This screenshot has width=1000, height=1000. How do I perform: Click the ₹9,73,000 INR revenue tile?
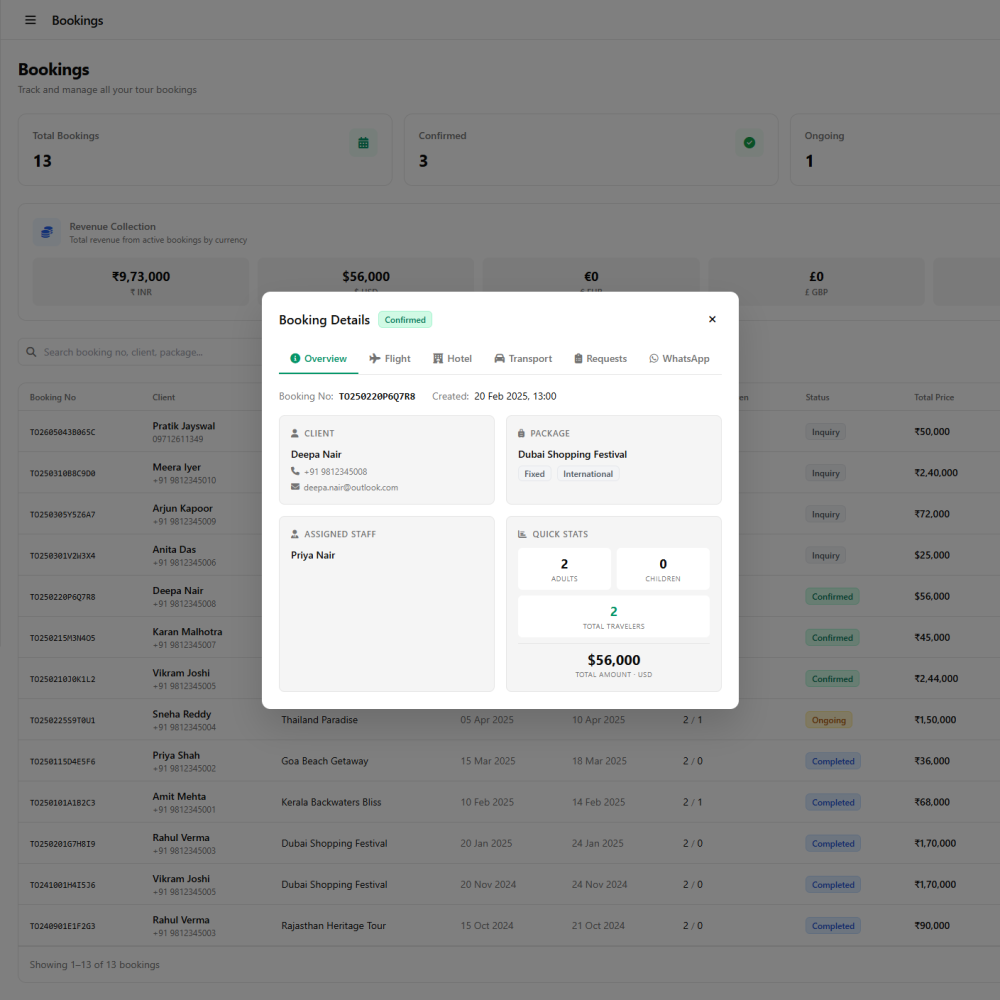pyautogui.click(x=141, y=282)
